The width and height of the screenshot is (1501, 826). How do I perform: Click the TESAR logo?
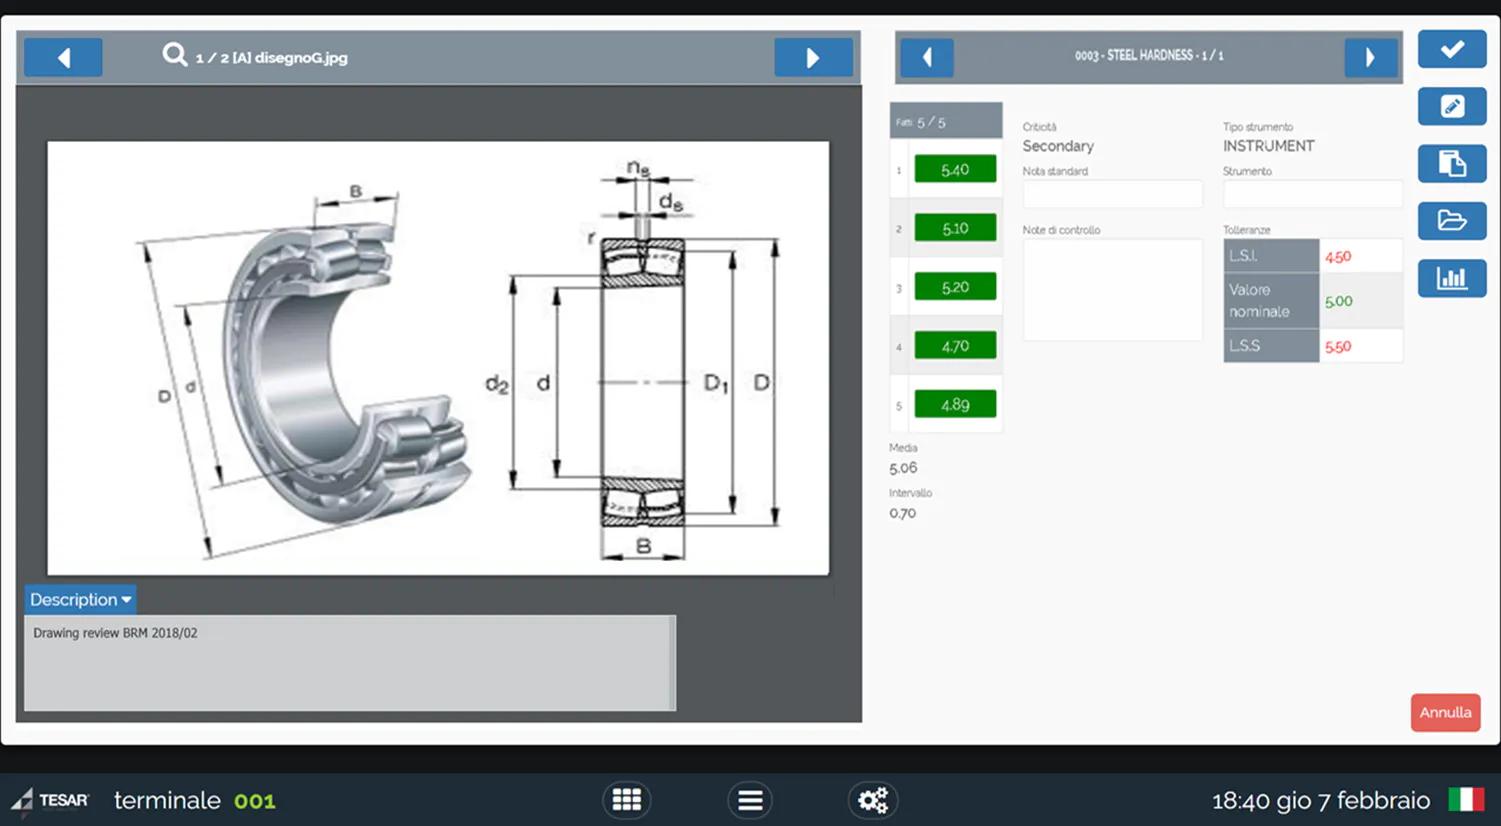[x=50, y=800]
